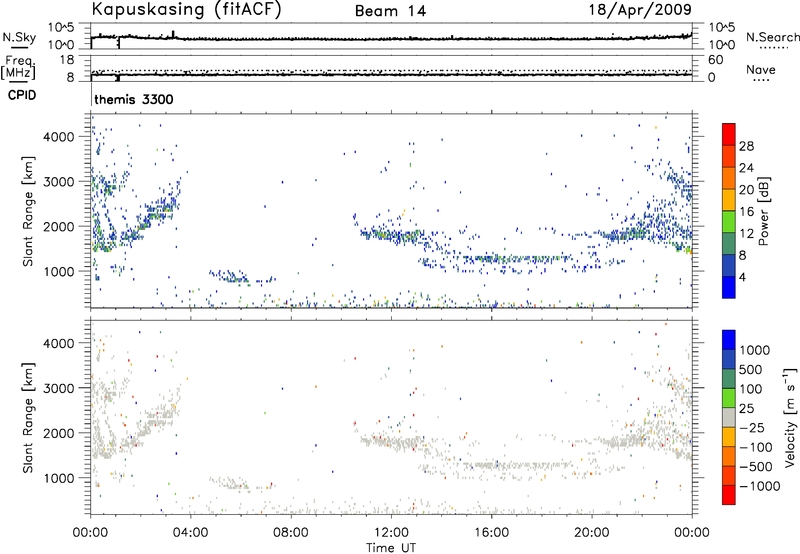The height and width of the screenshot is (554, 800).
Task: Click the velocity panel 'Slant Range [km]' label
Action: coord(28,418)
